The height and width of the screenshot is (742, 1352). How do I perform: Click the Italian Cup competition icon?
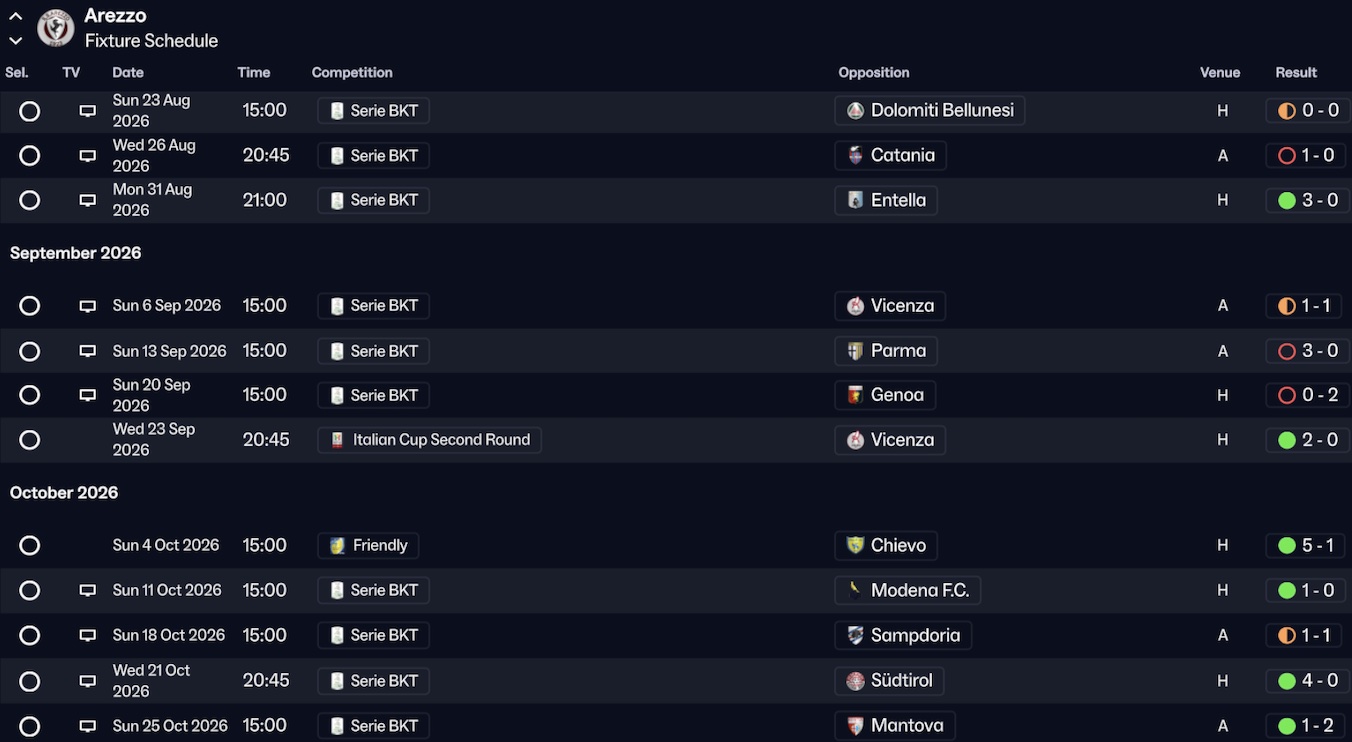tap(337, 440)
